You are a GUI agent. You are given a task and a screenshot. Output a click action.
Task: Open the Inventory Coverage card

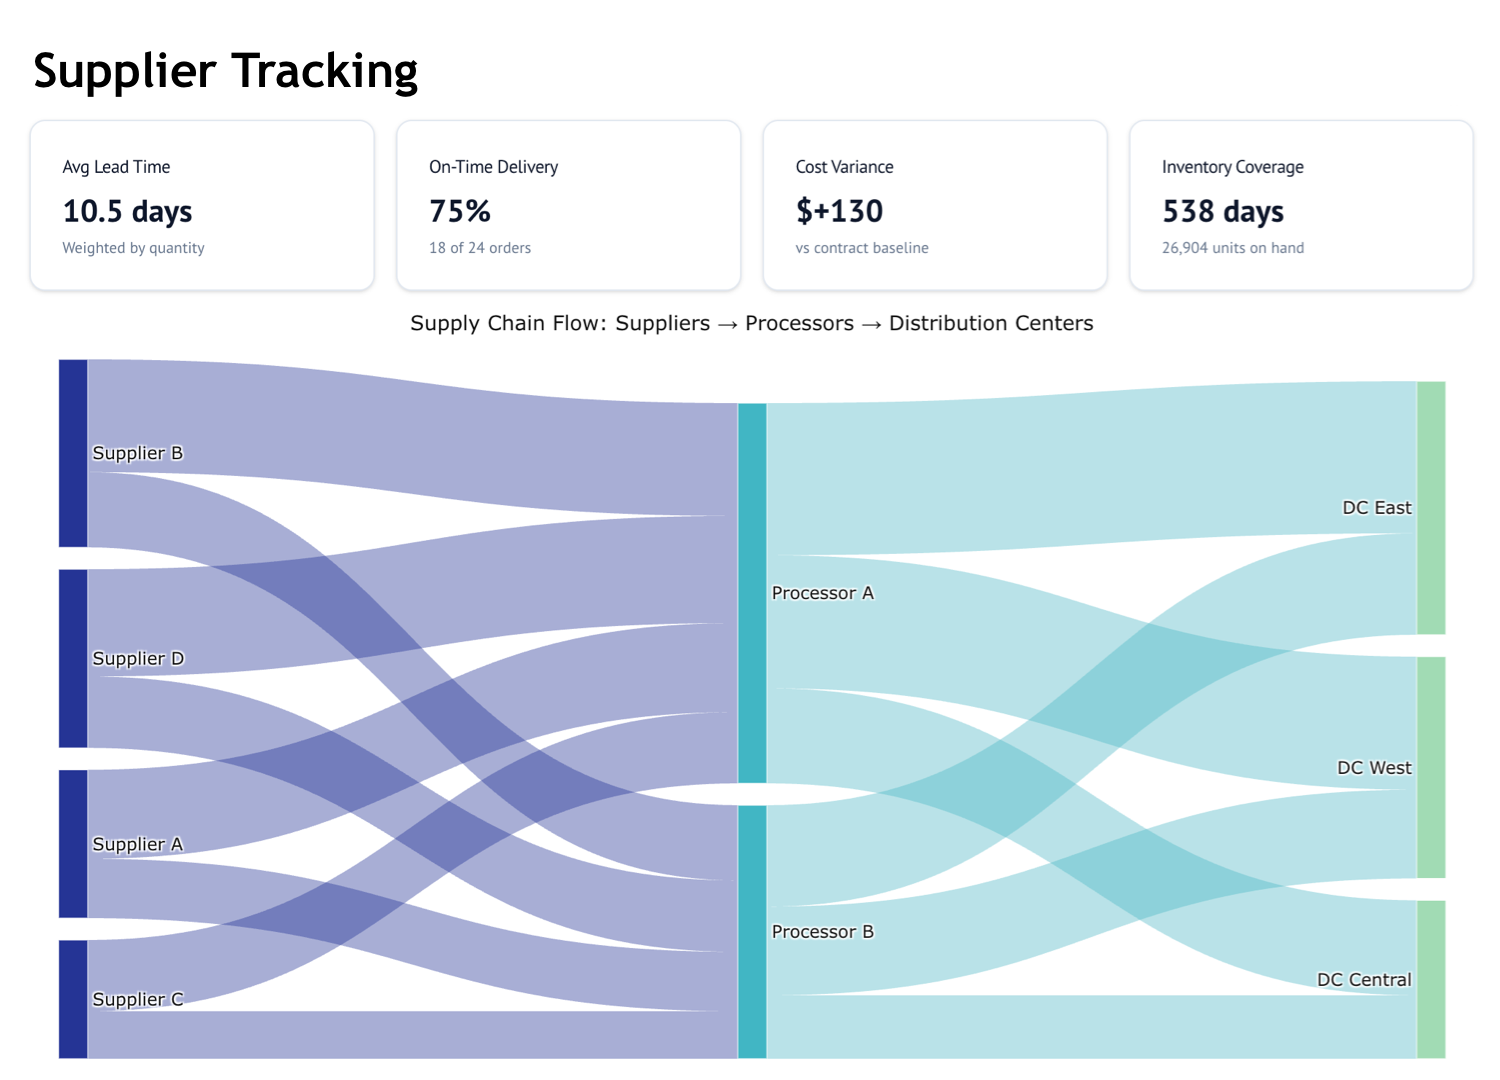1301,206
